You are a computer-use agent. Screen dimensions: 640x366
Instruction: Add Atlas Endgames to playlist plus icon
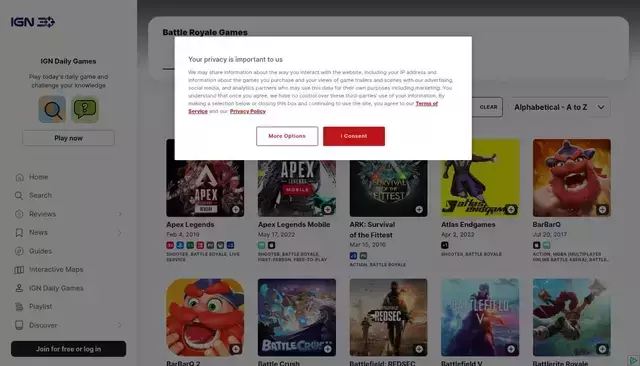coord(511,210)
